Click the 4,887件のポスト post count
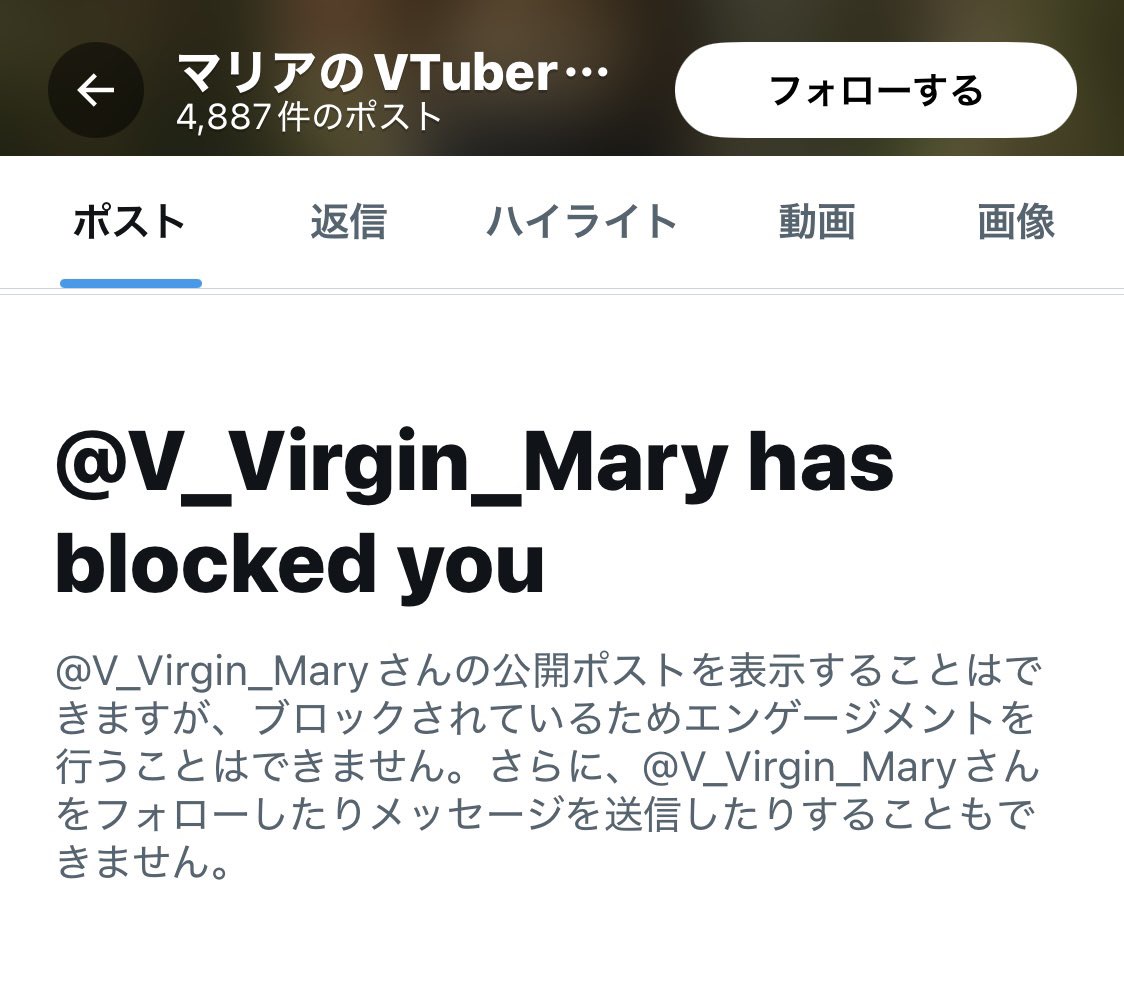This screenshot has height=1007, width=1124. (309, 116)
